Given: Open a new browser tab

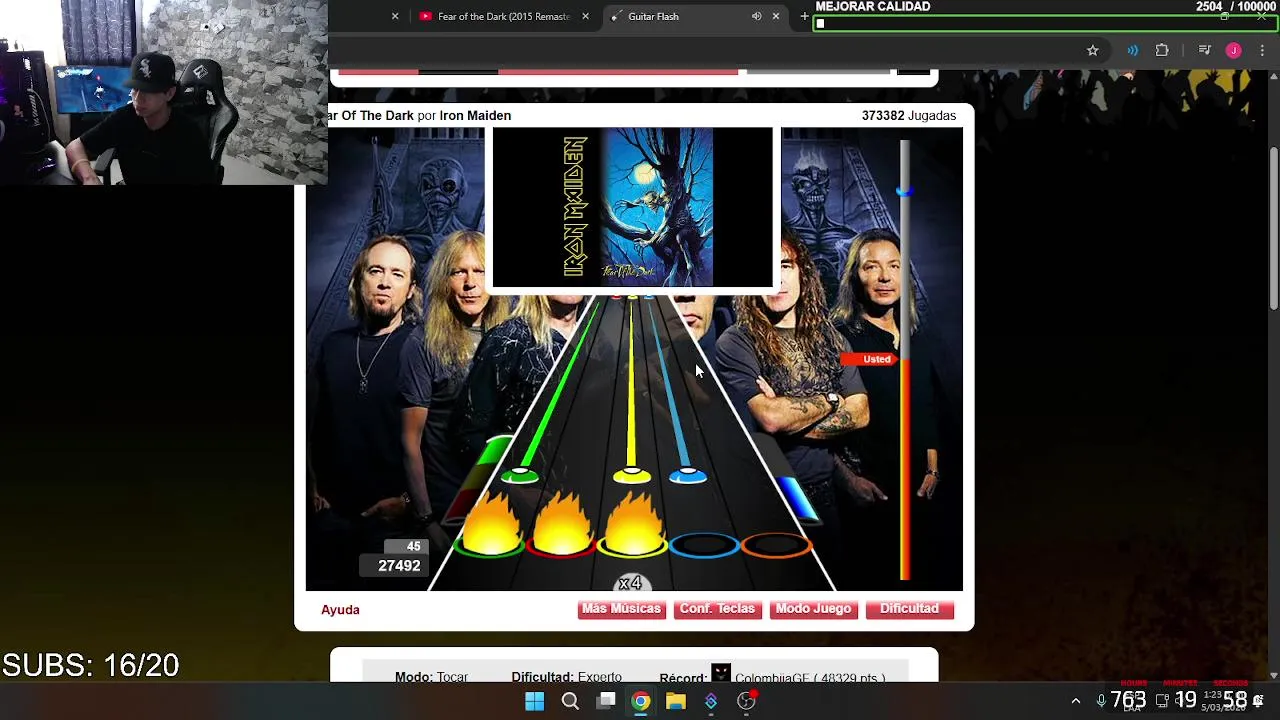Looking at the screenshot, I should pyautogui.click(x=804, y=16).
